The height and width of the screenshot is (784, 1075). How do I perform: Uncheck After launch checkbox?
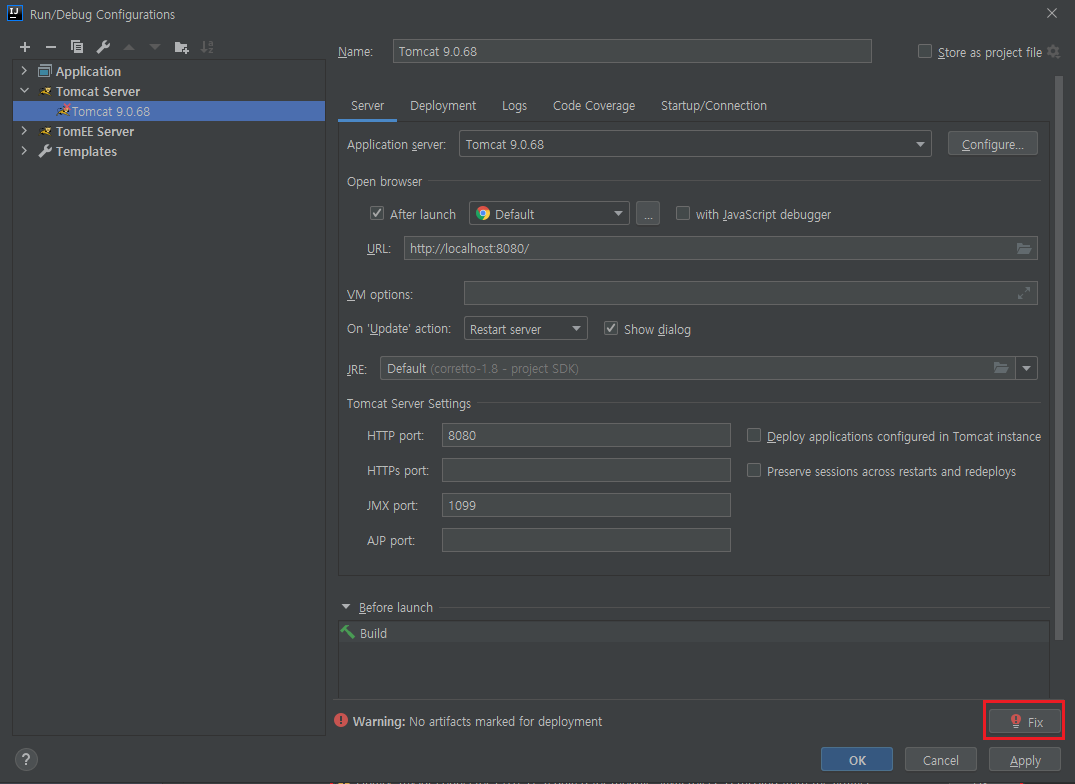point(376,213)
